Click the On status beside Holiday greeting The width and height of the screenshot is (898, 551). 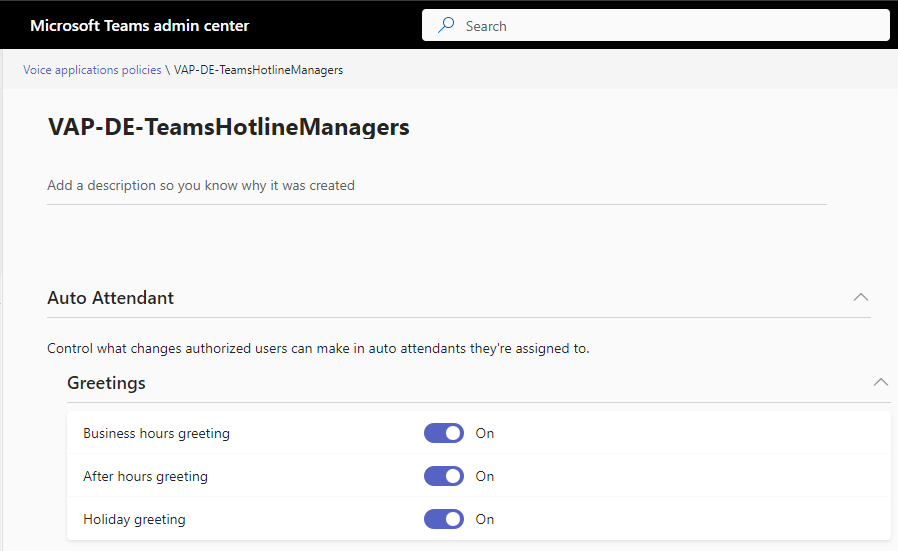[485, 519]
